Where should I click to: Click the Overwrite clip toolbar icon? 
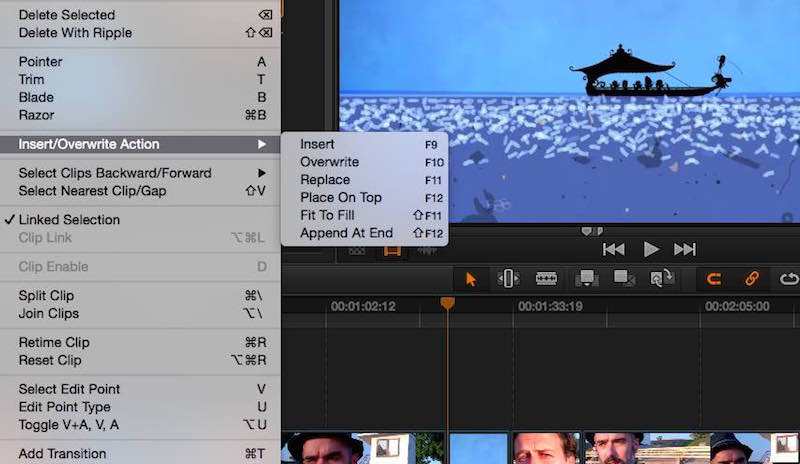624,279
